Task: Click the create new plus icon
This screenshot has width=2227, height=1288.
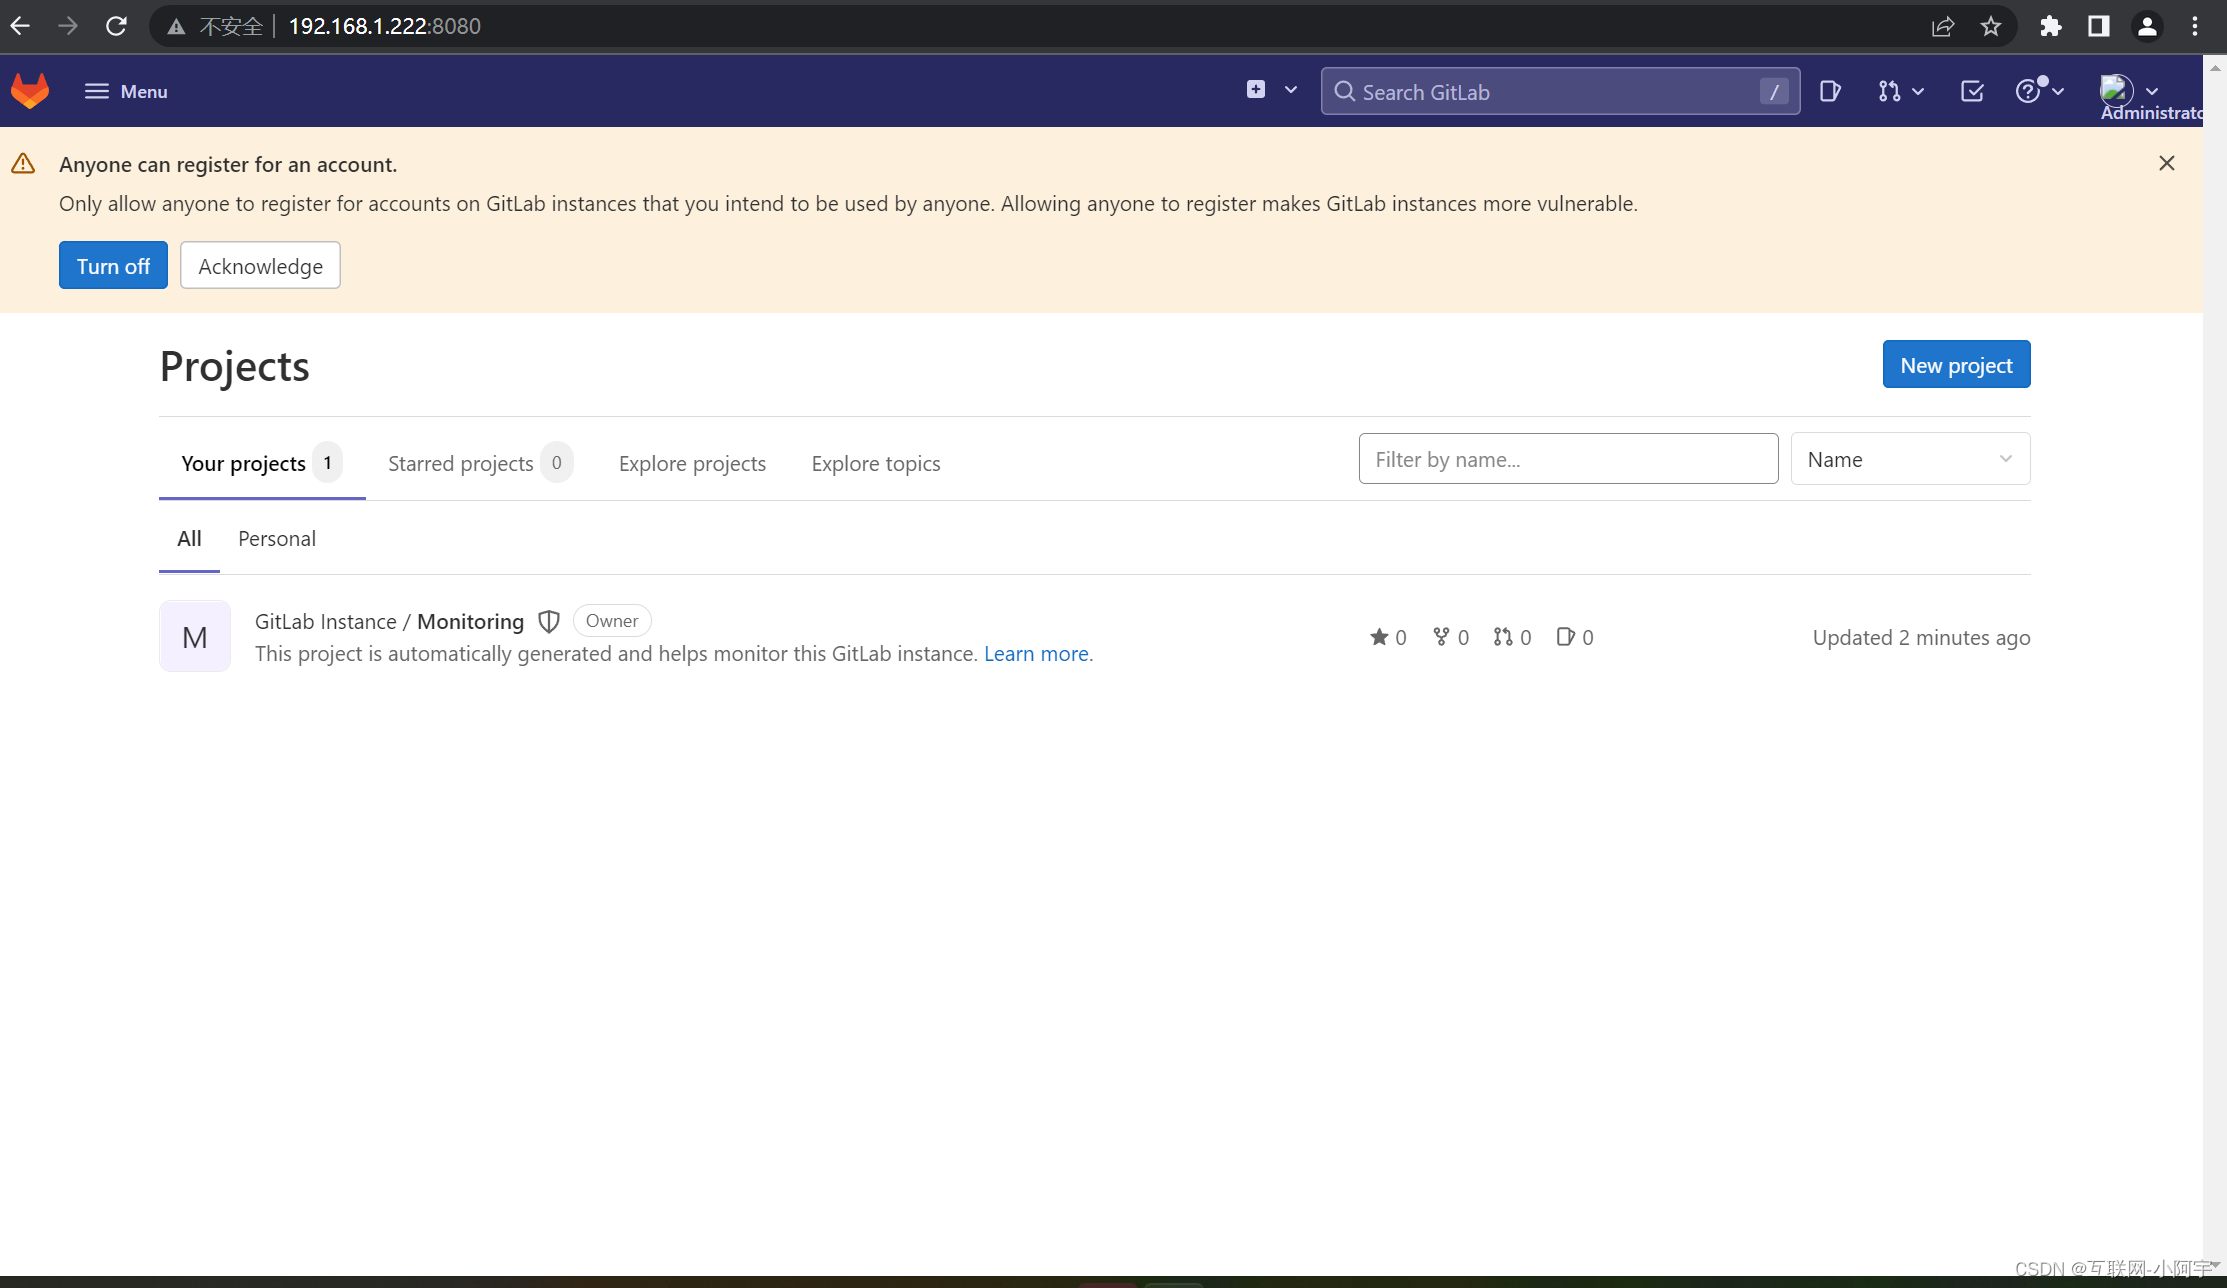Action: pos(1256,90)
